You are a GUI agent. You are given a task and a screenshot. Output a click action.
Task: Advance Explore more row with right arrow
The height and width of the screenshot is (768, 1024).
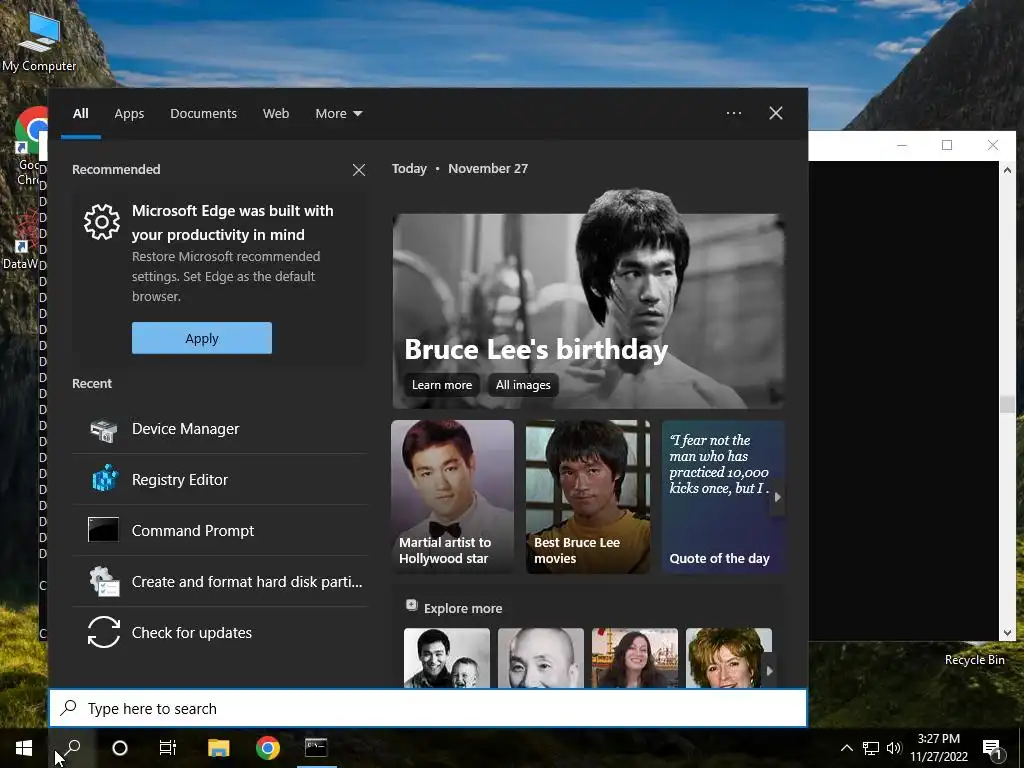770,671
